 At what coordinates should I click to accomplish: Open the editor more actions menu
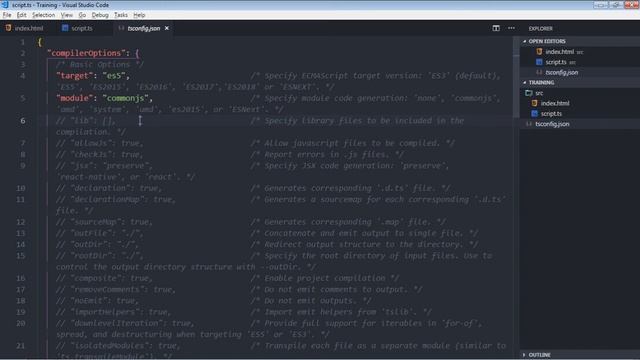tap(511, 28)
